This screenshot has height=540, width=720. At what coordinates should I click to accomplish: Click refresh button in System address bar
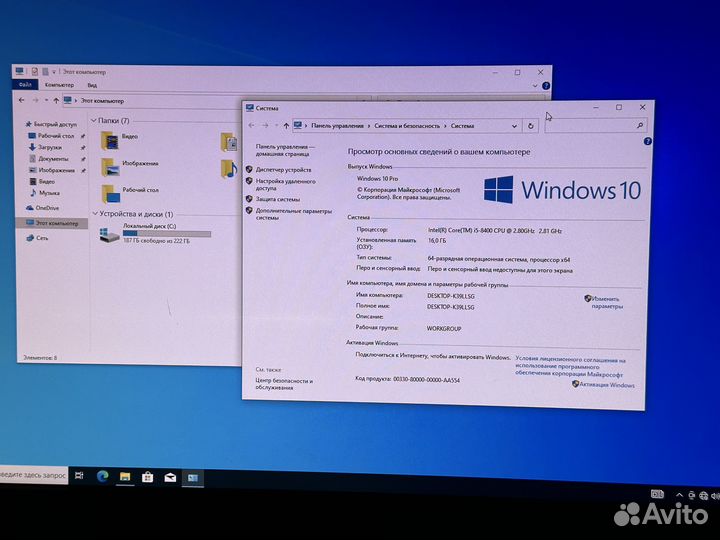point(530,126)
